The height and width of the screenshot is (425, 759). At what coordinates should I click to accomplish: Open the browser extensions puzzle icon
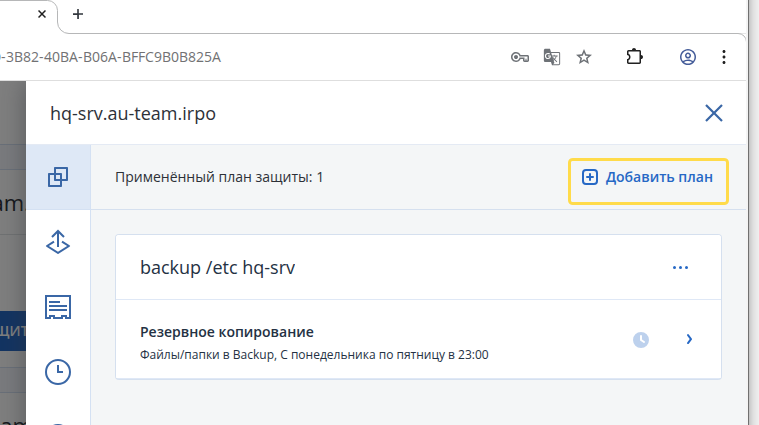coord(634,57)
